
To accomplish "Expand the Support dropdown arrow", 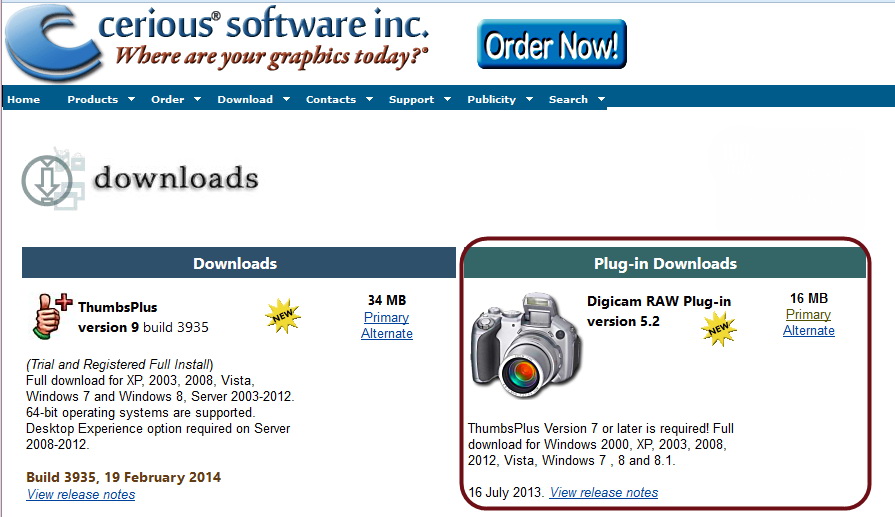I will (x=448, y=99).
